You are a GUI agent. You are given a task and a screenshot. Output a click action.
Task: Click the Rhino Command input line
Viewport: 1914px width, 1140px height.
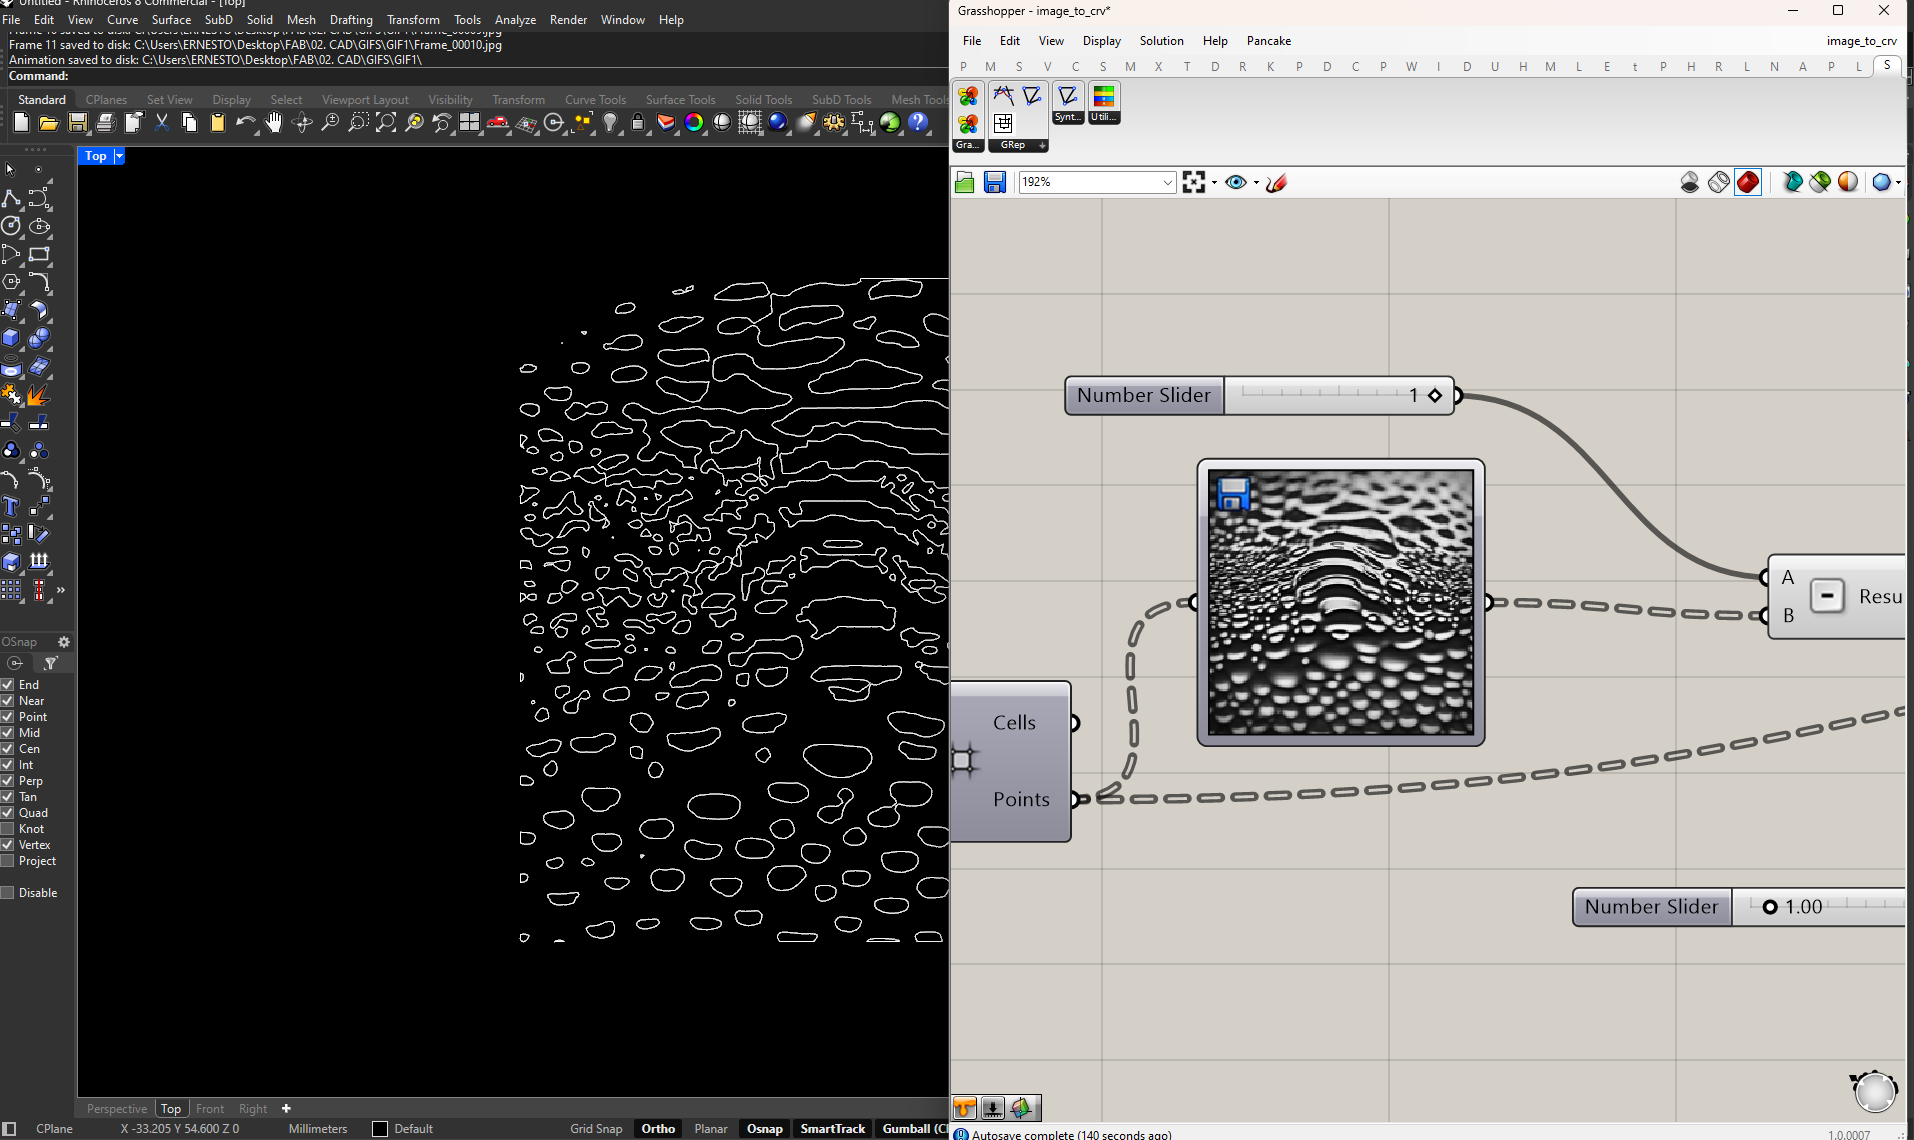tap(474, 76)
